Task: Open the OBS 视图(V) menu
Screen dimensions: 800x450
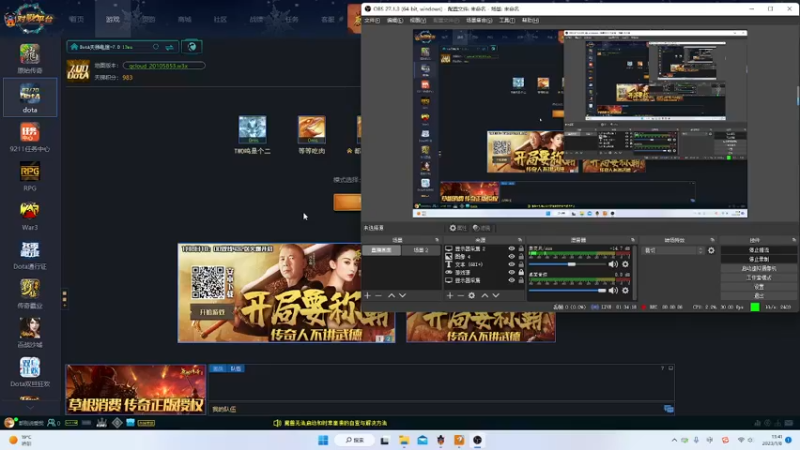Action: click(417, 20)
